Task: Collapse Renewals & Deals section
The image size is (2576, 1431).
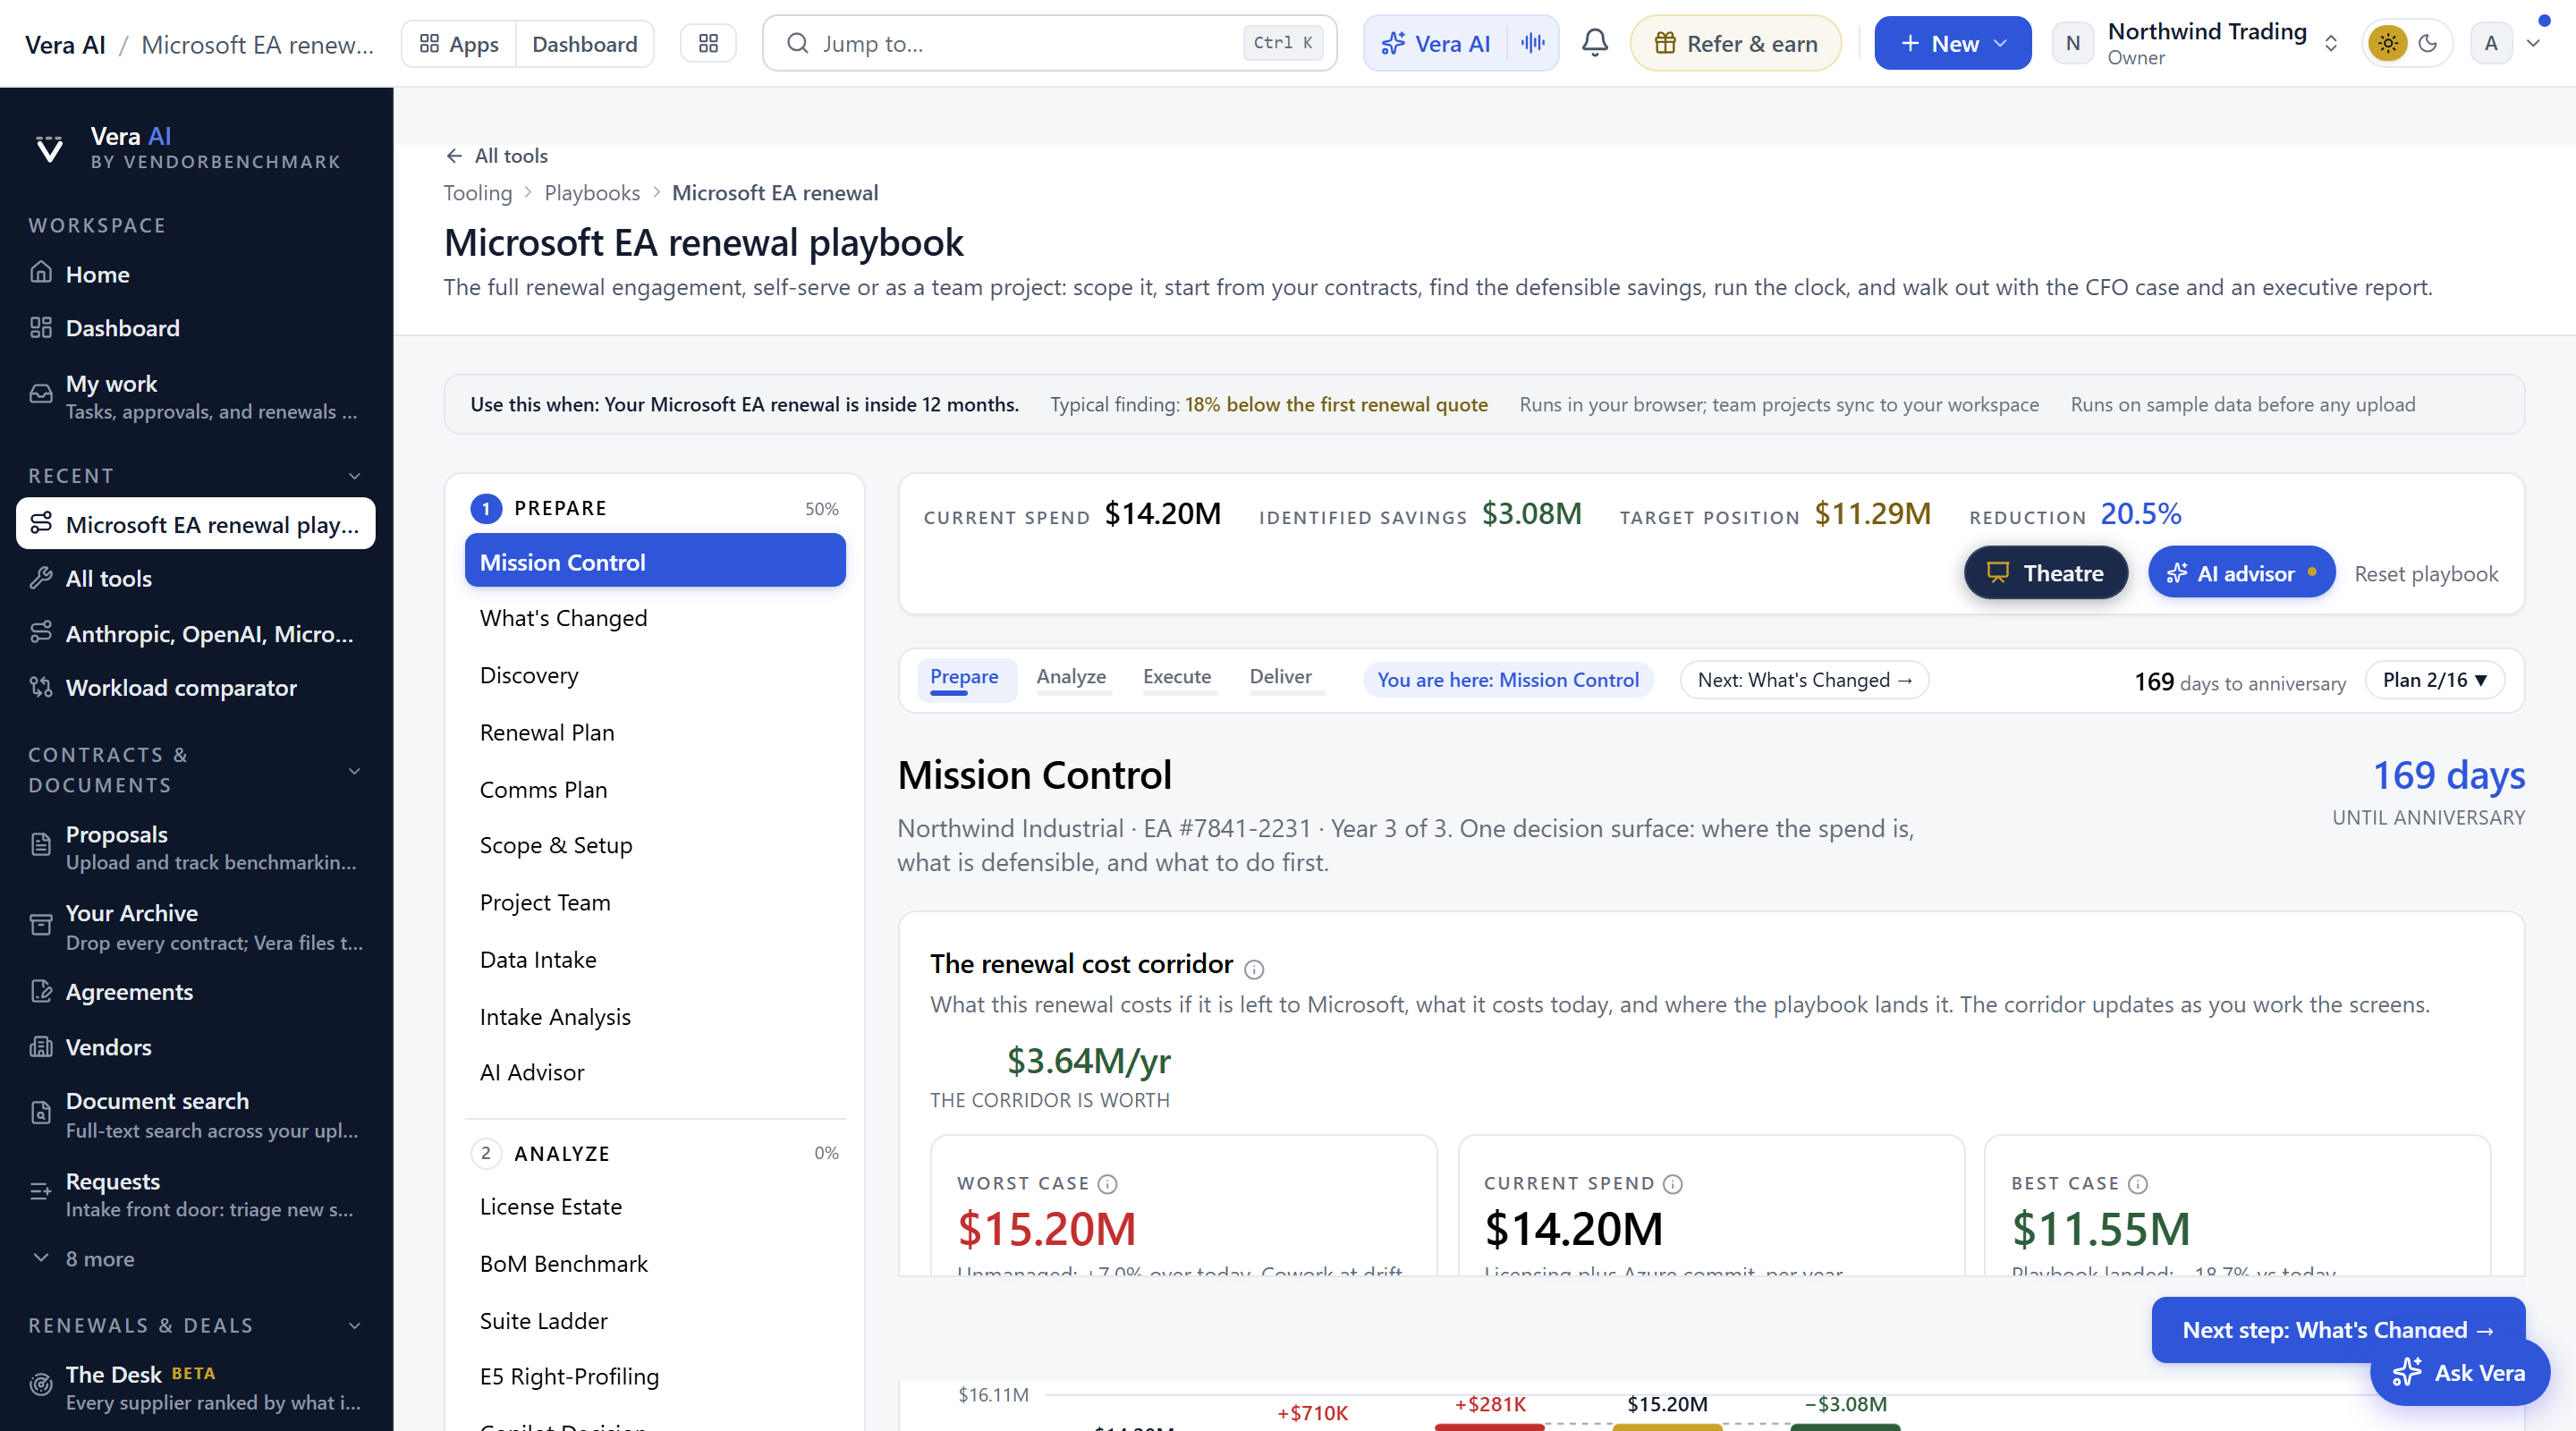Action: pyautogui.click(x=354, y=1325)
